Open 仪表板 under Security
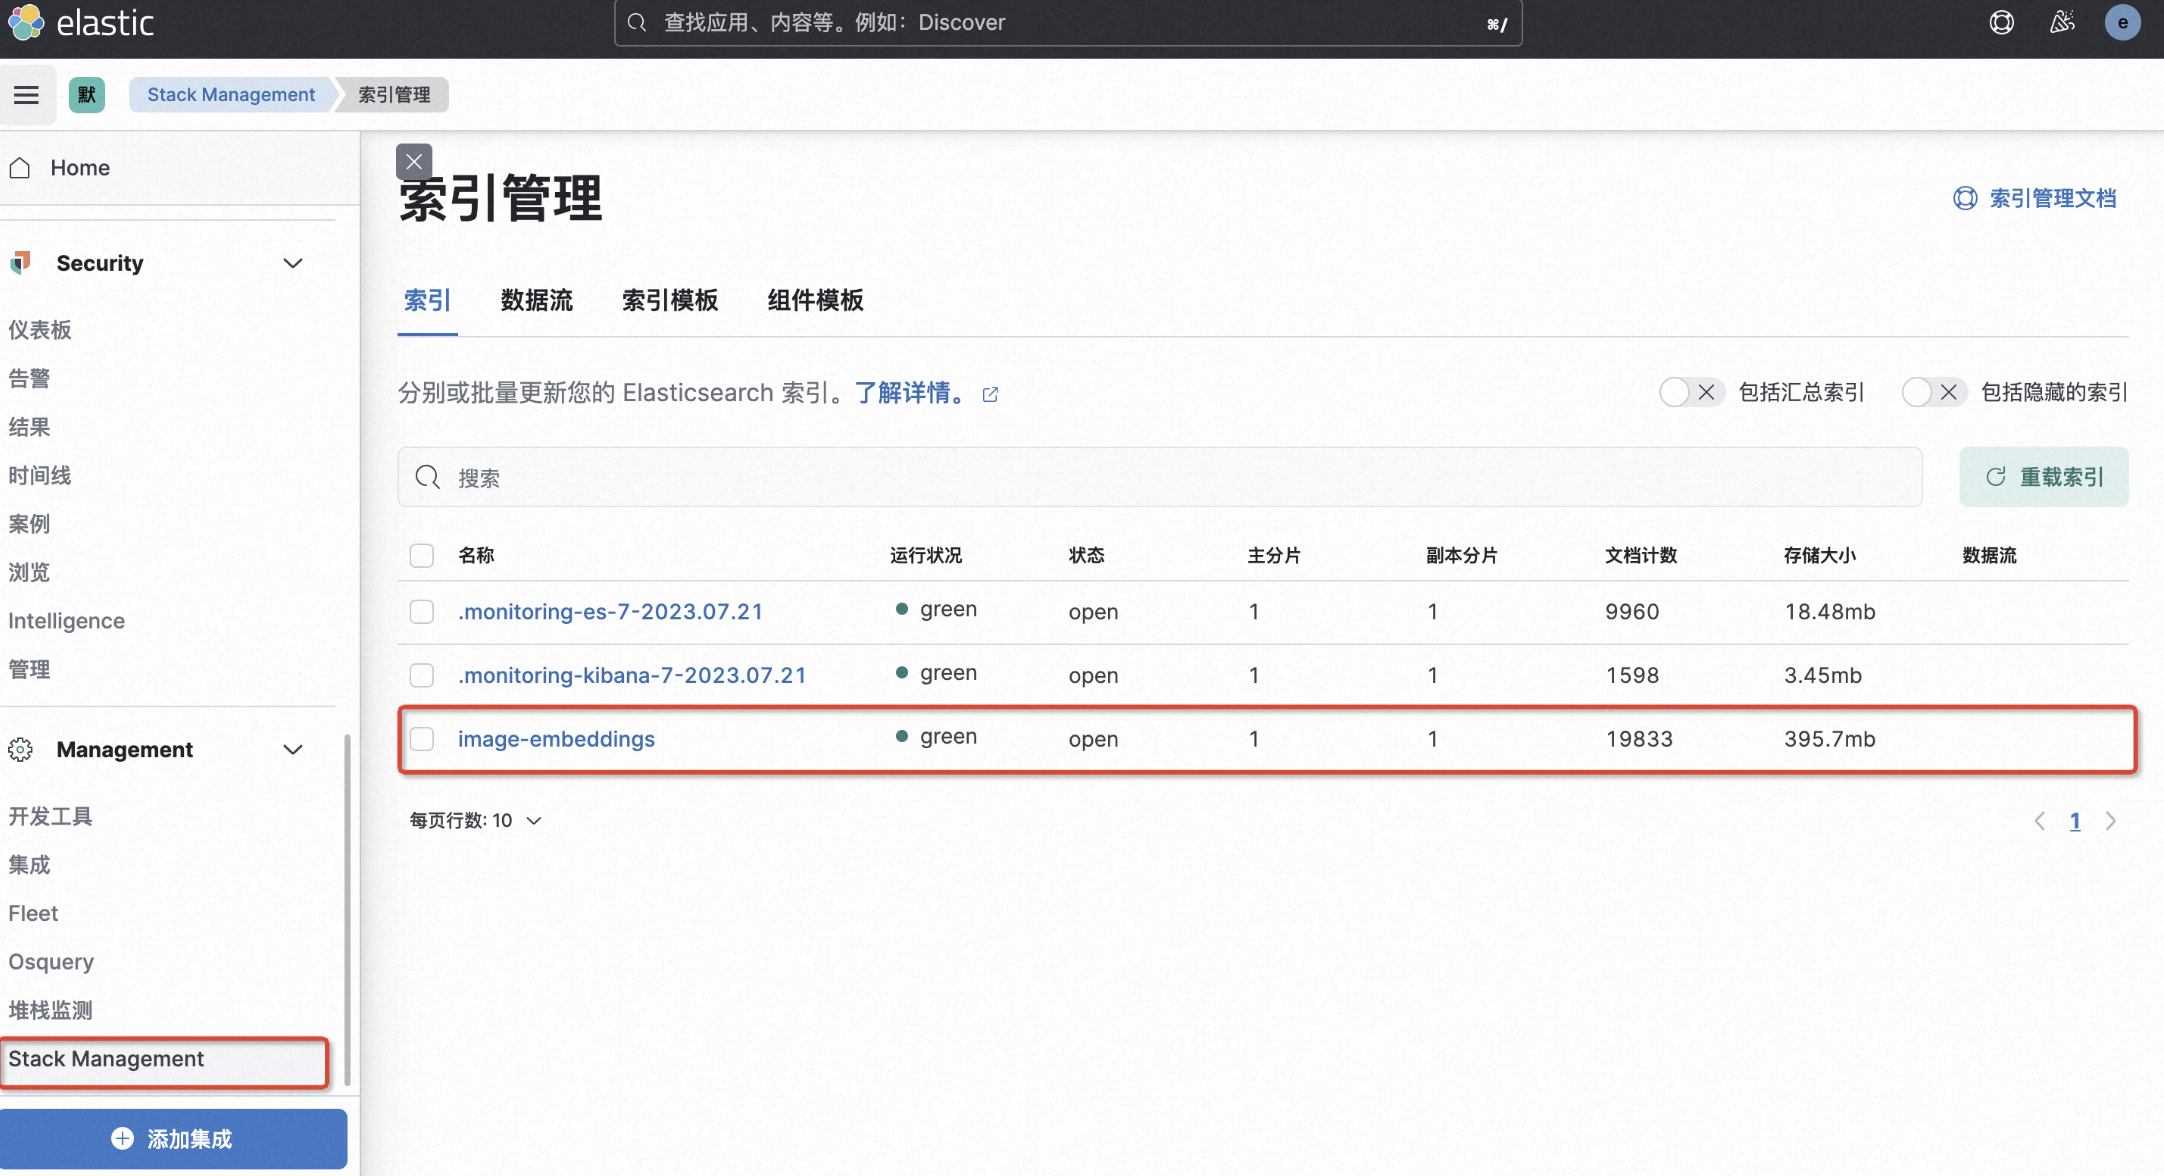2164x1176 pixels. point(40,330)
